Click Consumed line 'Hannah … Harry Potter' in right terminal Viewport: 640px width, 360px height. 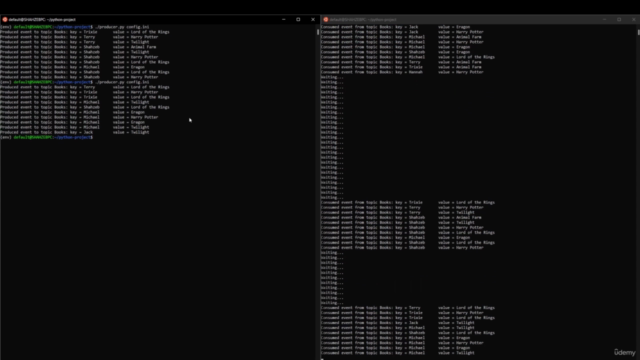point(402,72)
